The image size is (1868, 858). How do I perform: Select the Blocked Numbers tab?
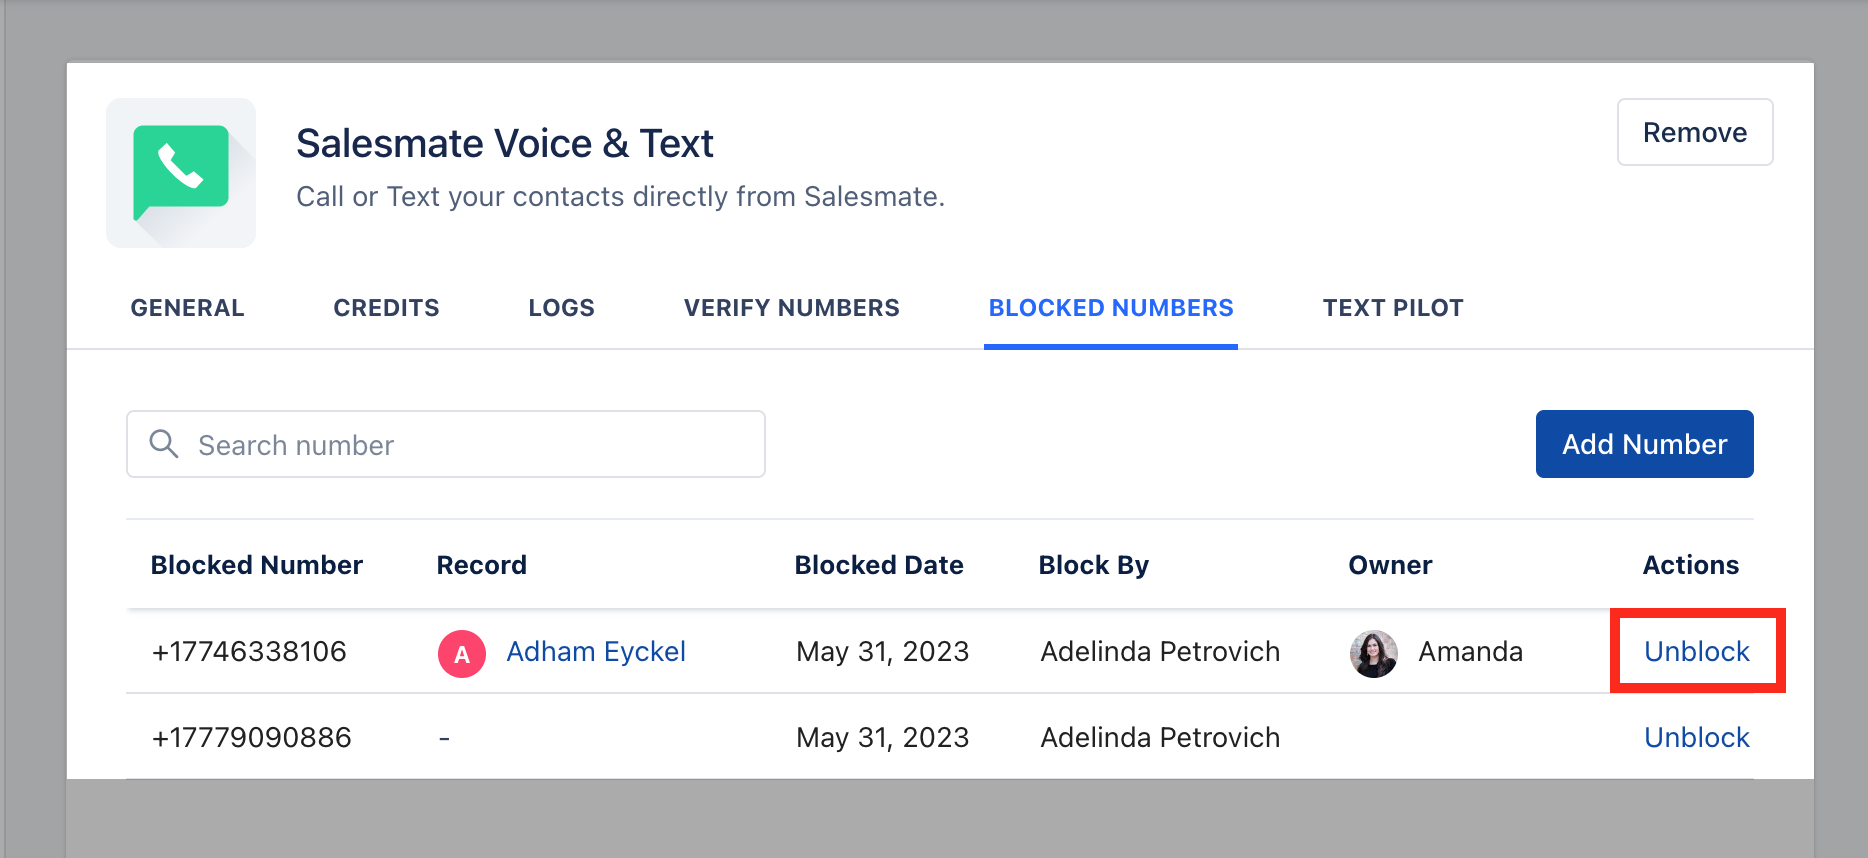pos(1111,308)
